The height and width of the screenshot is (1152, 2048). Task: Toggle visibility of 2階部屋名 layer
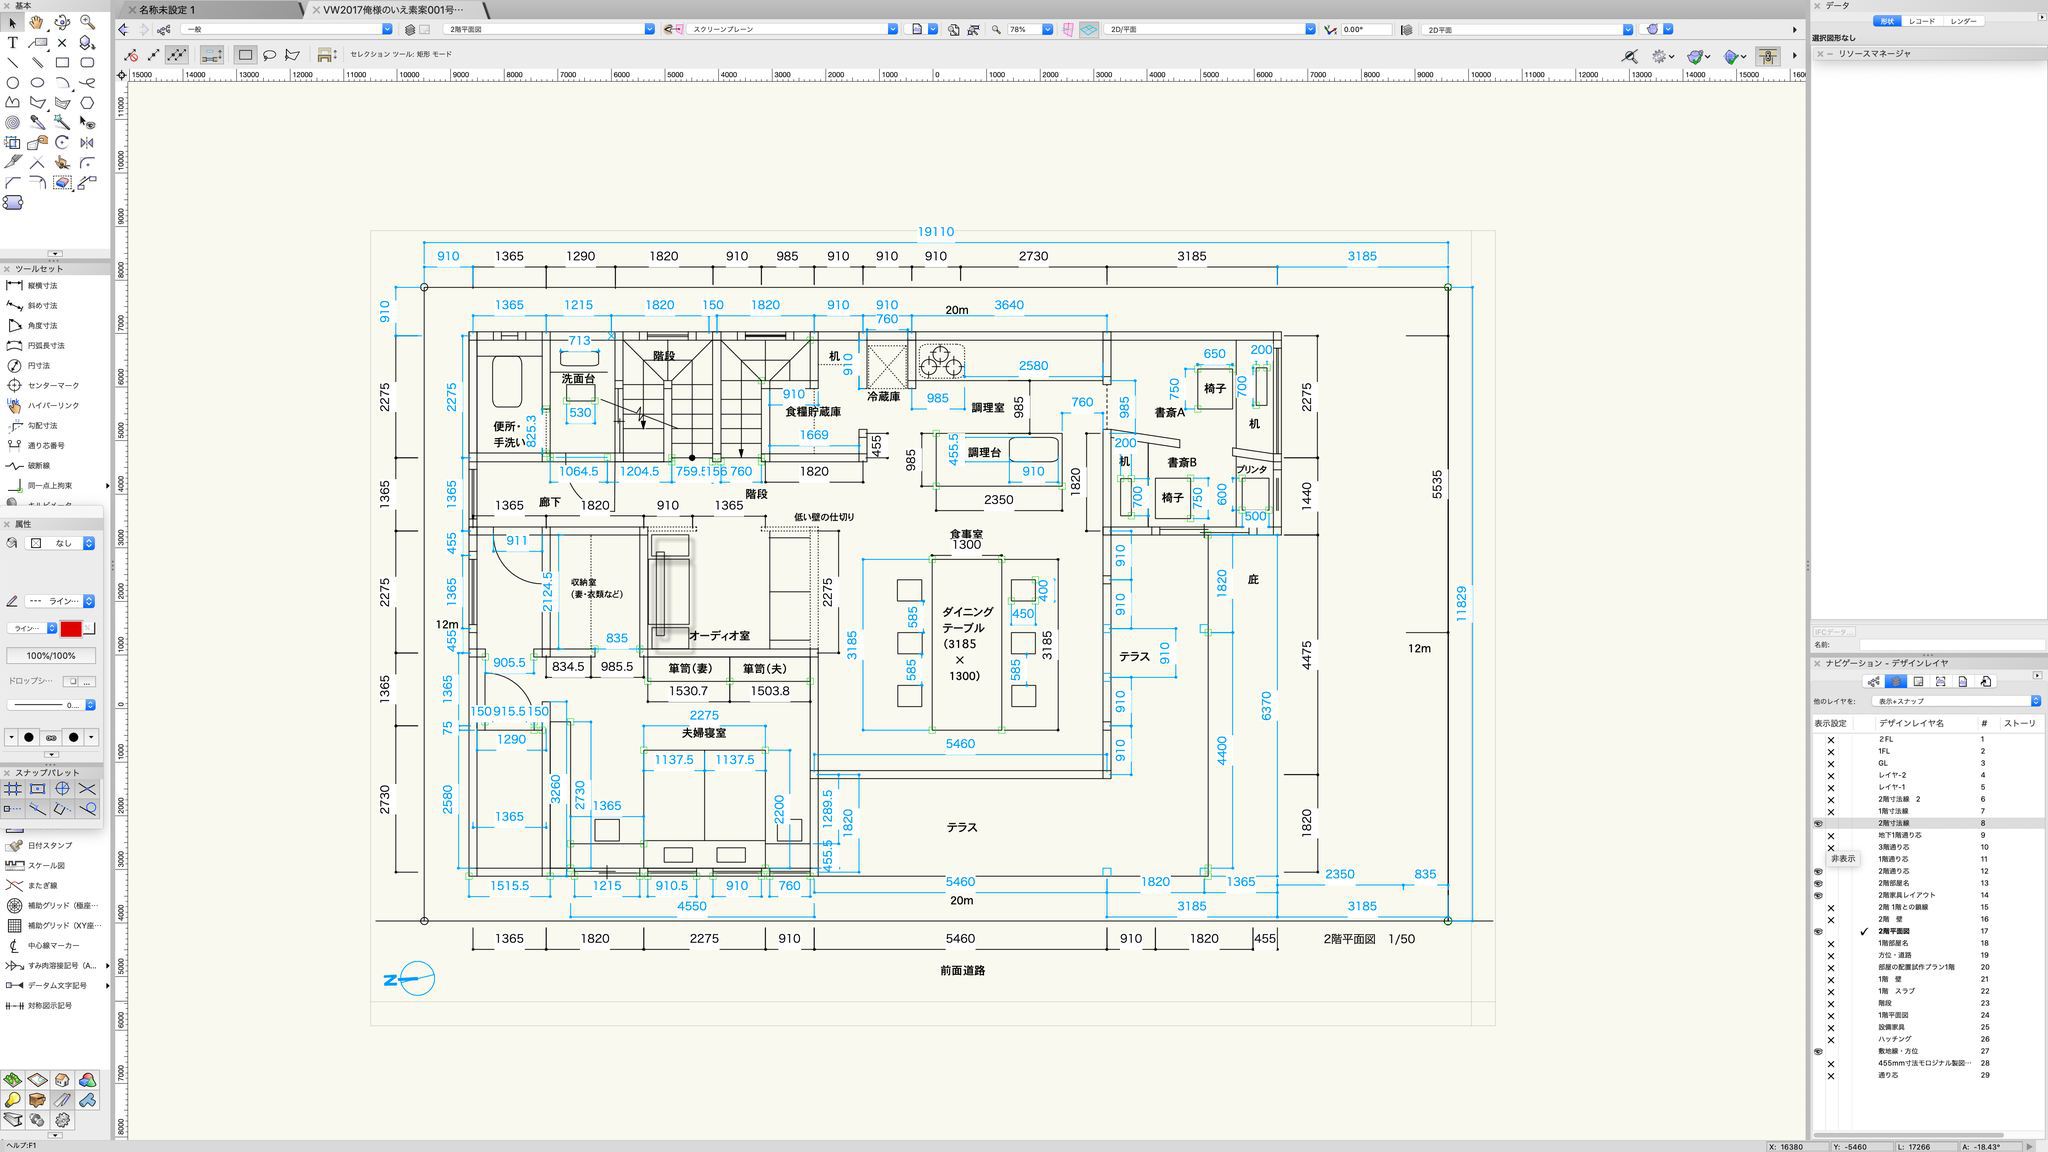(1818, 883)
